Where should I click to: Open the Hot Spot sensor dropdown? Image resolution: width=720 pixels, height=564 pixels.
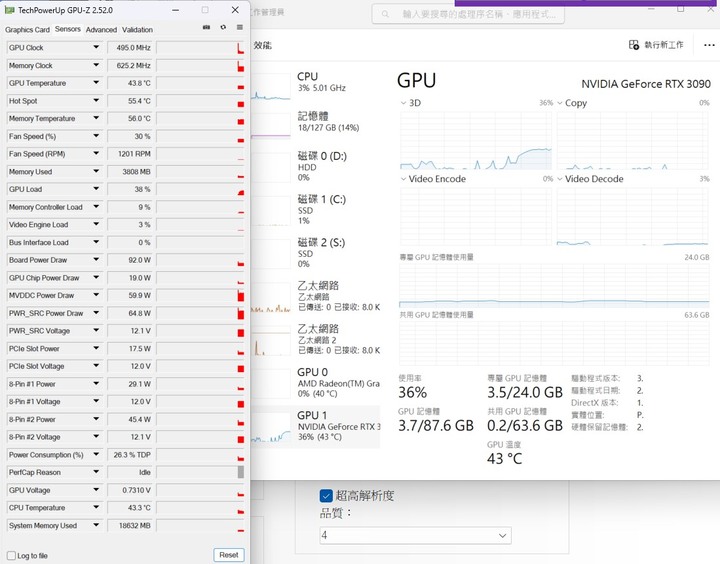coord(96,101)
